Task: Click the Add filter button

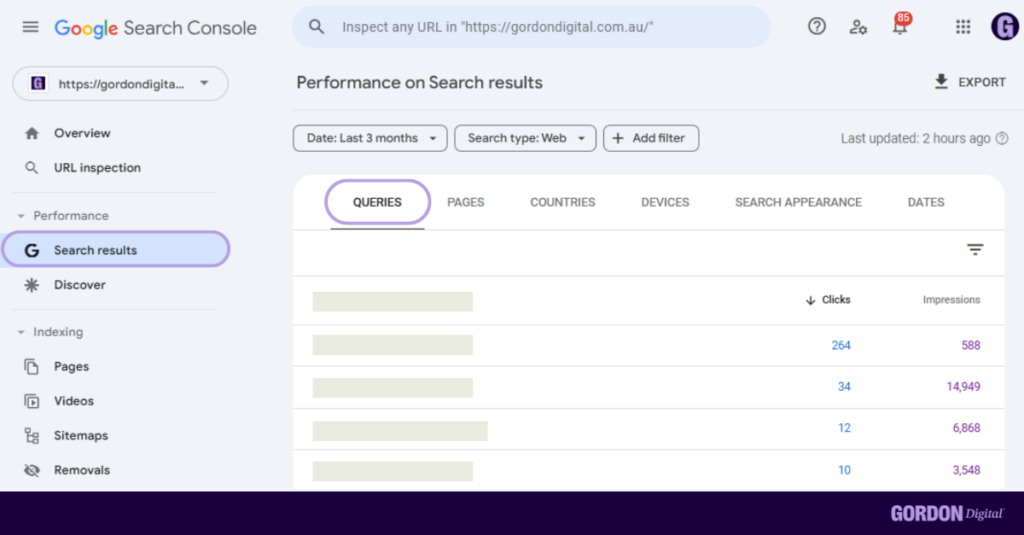Action: [651, 138]
